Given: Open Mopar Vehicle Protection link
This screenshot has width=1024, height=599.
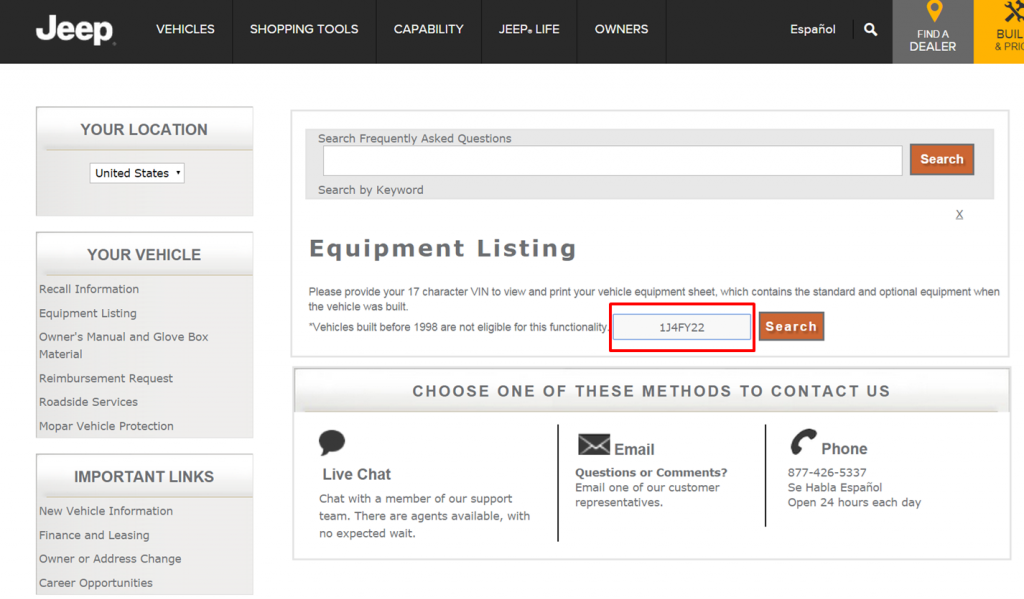Looking at the screenshot, I should pyautogui.click(x=106, y=426).
